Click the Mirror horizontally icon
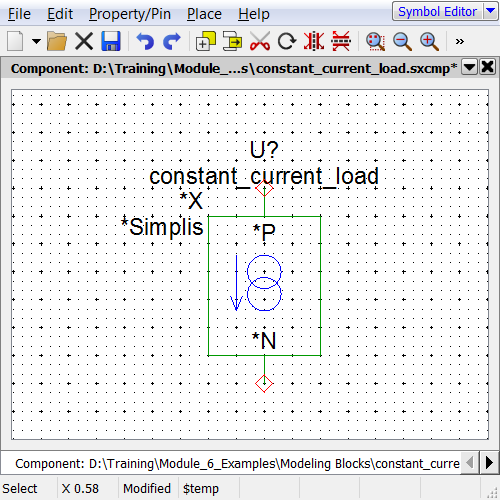The image size is (500, 500). point(314,41)
